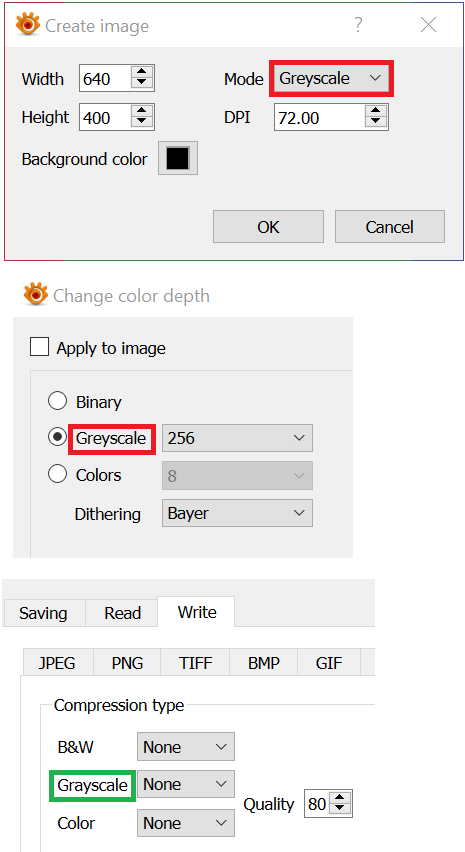Increase Width using the up arrow
Viewport: 465px width, 852px height.
click(x=142, y=73)
